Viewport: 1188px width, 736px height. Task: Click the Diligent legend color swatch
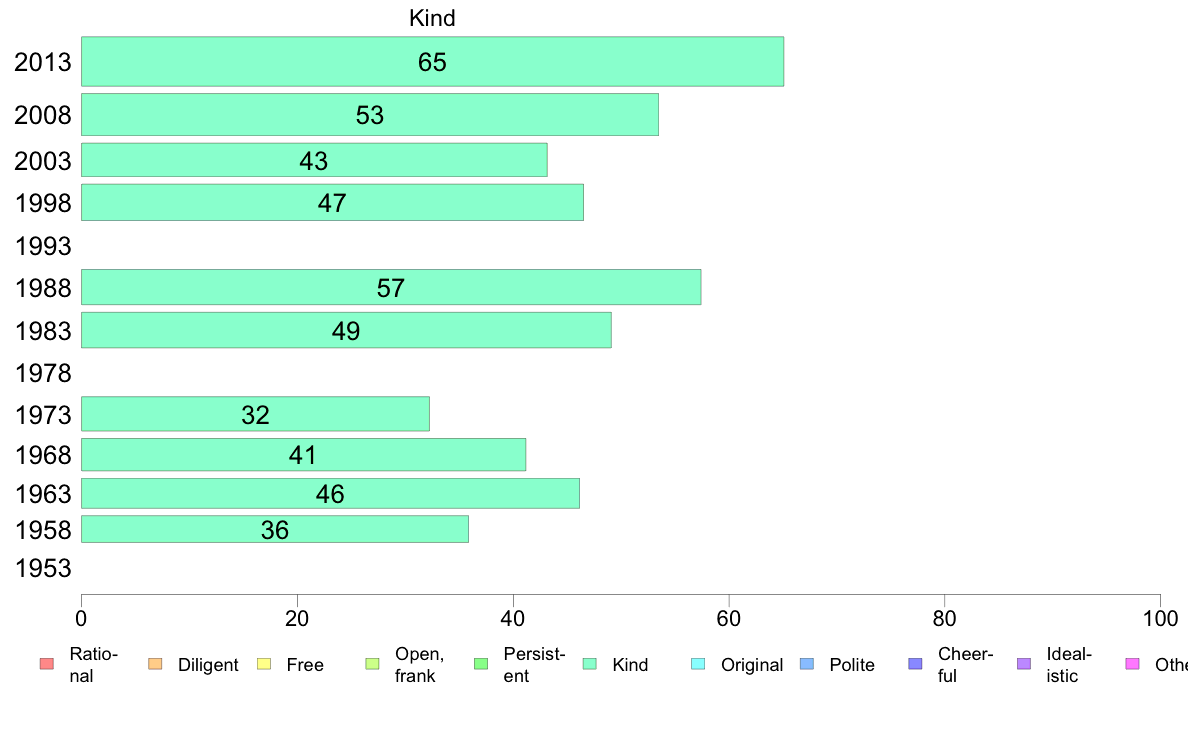(x=155, y=664)
